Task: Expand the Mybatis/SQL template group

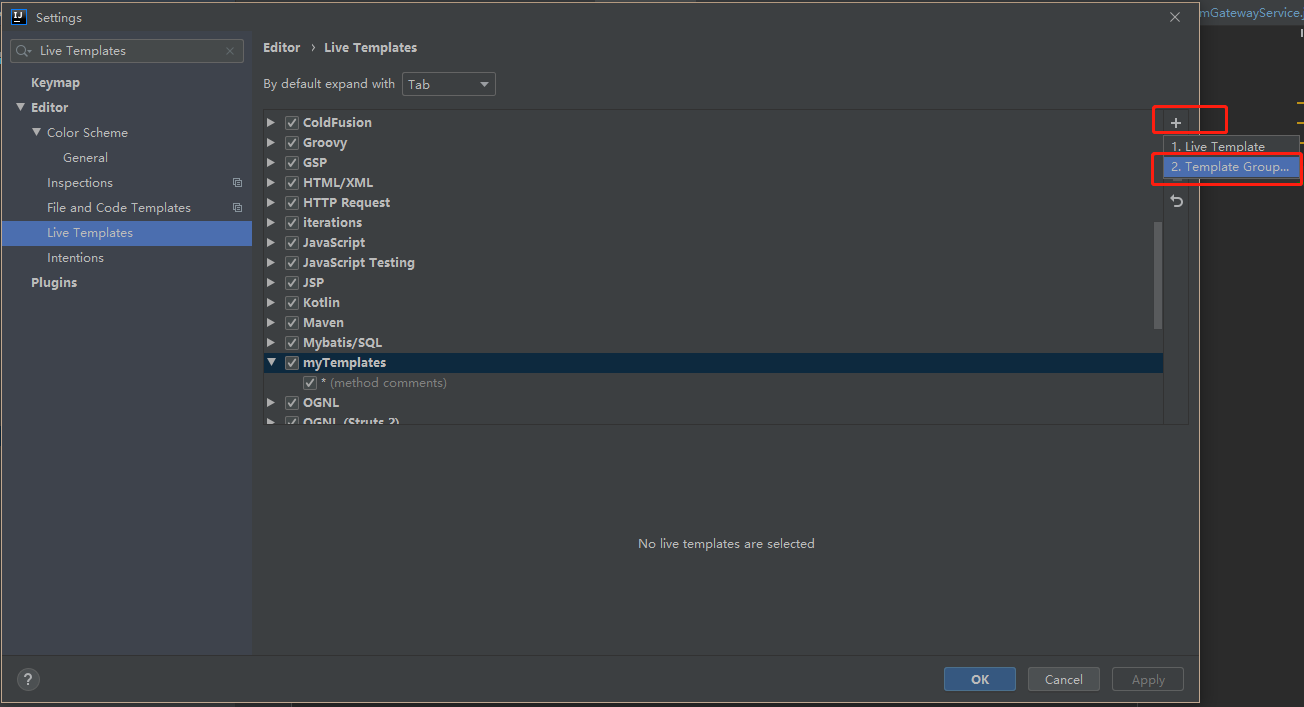Action: pyautogui.click(x=271, y=342)
